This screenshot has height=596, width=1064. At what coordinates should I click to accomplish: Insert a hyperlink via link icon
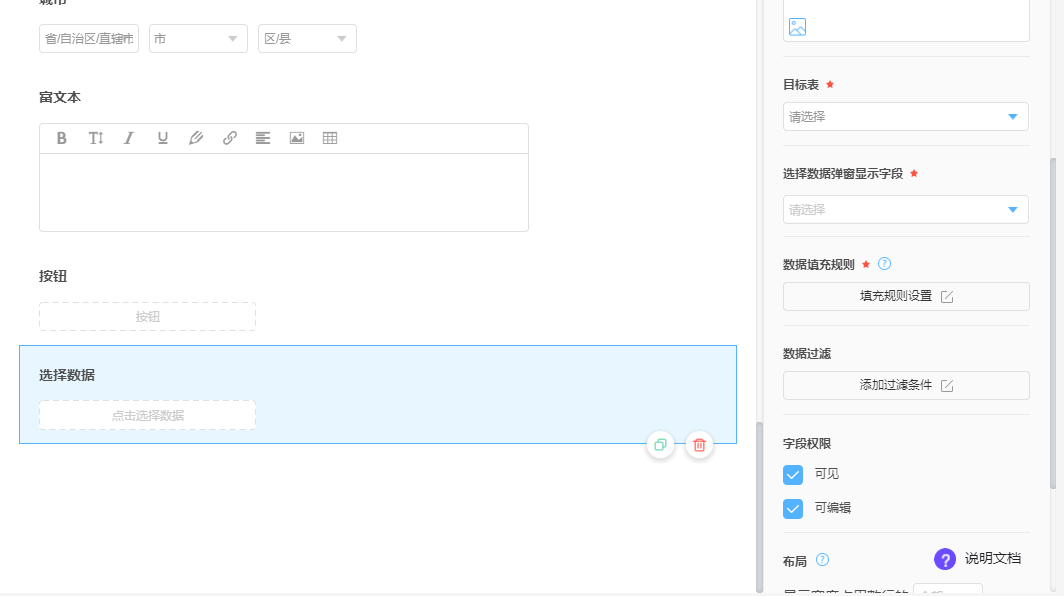click(x=229, y=138)
